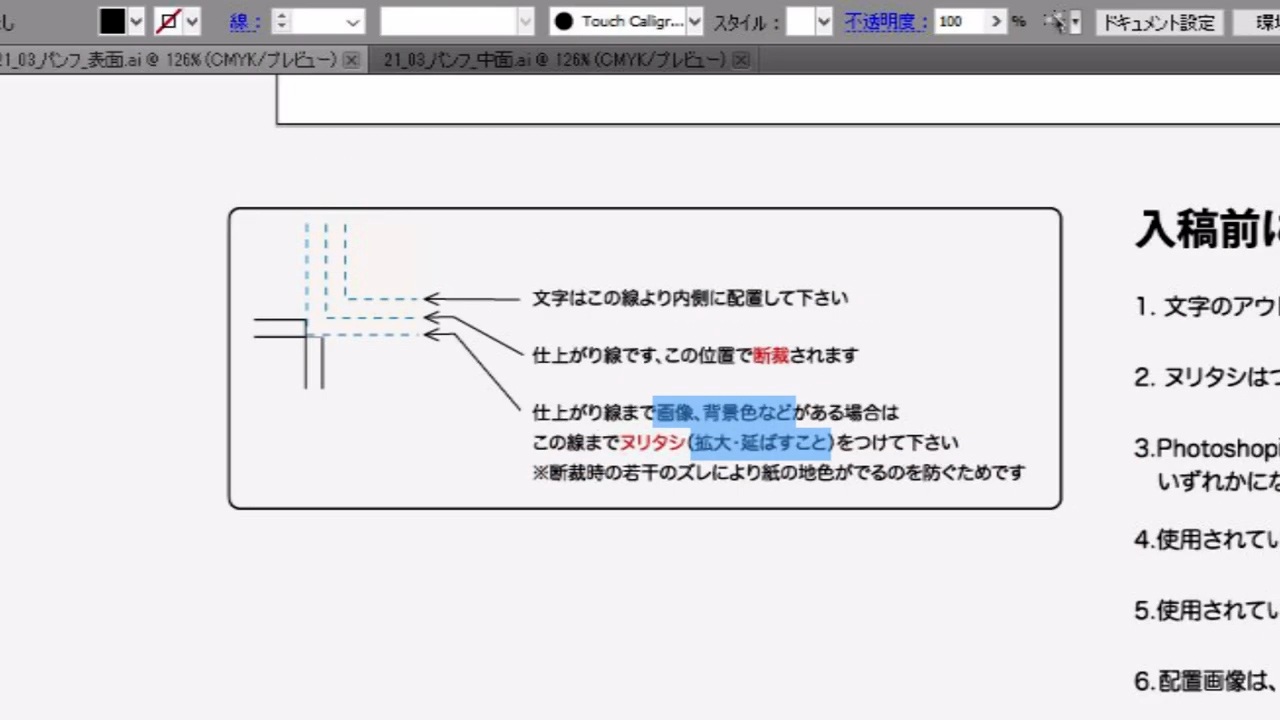Close the 21_03_パンフ_表面.ai document tab

351,61
